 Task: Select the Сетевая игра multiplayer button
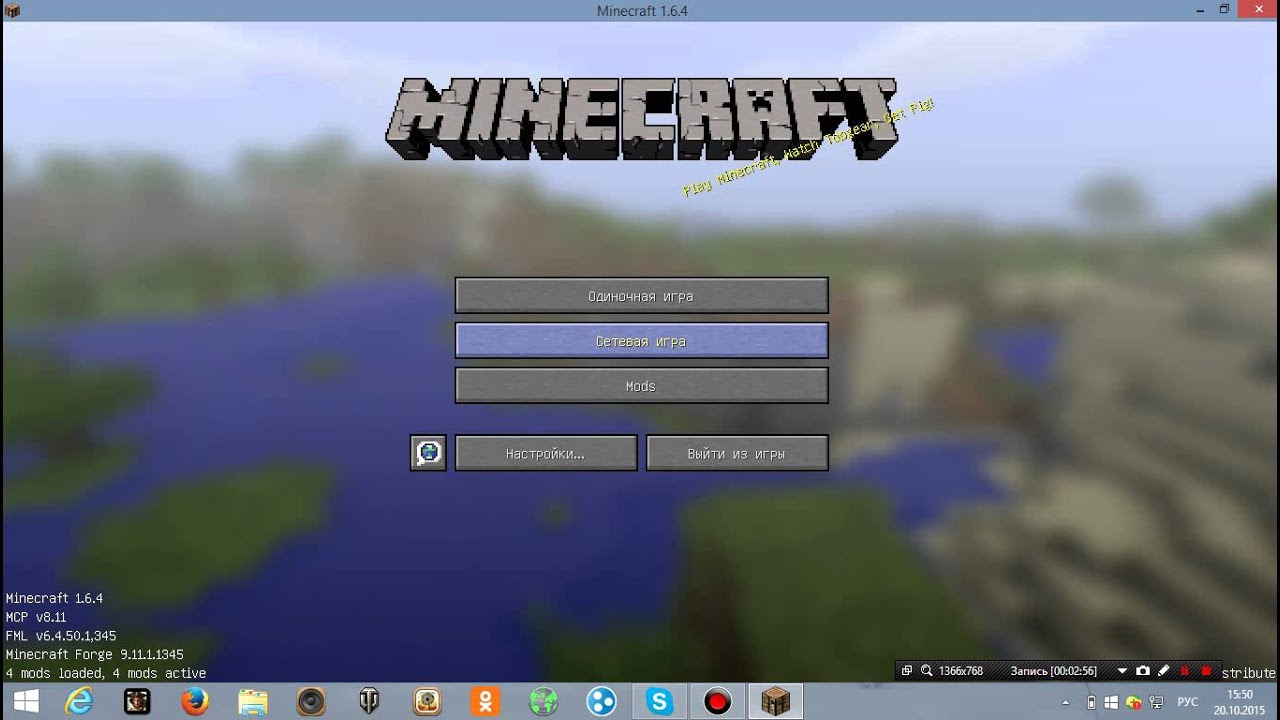tap(641, 341)
